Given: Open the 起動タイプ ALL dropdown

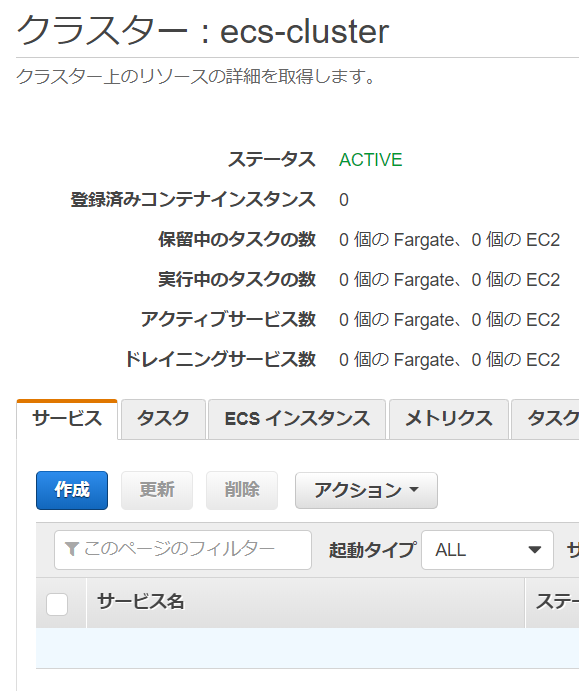Looking at the screenshot, I should 487,550.
